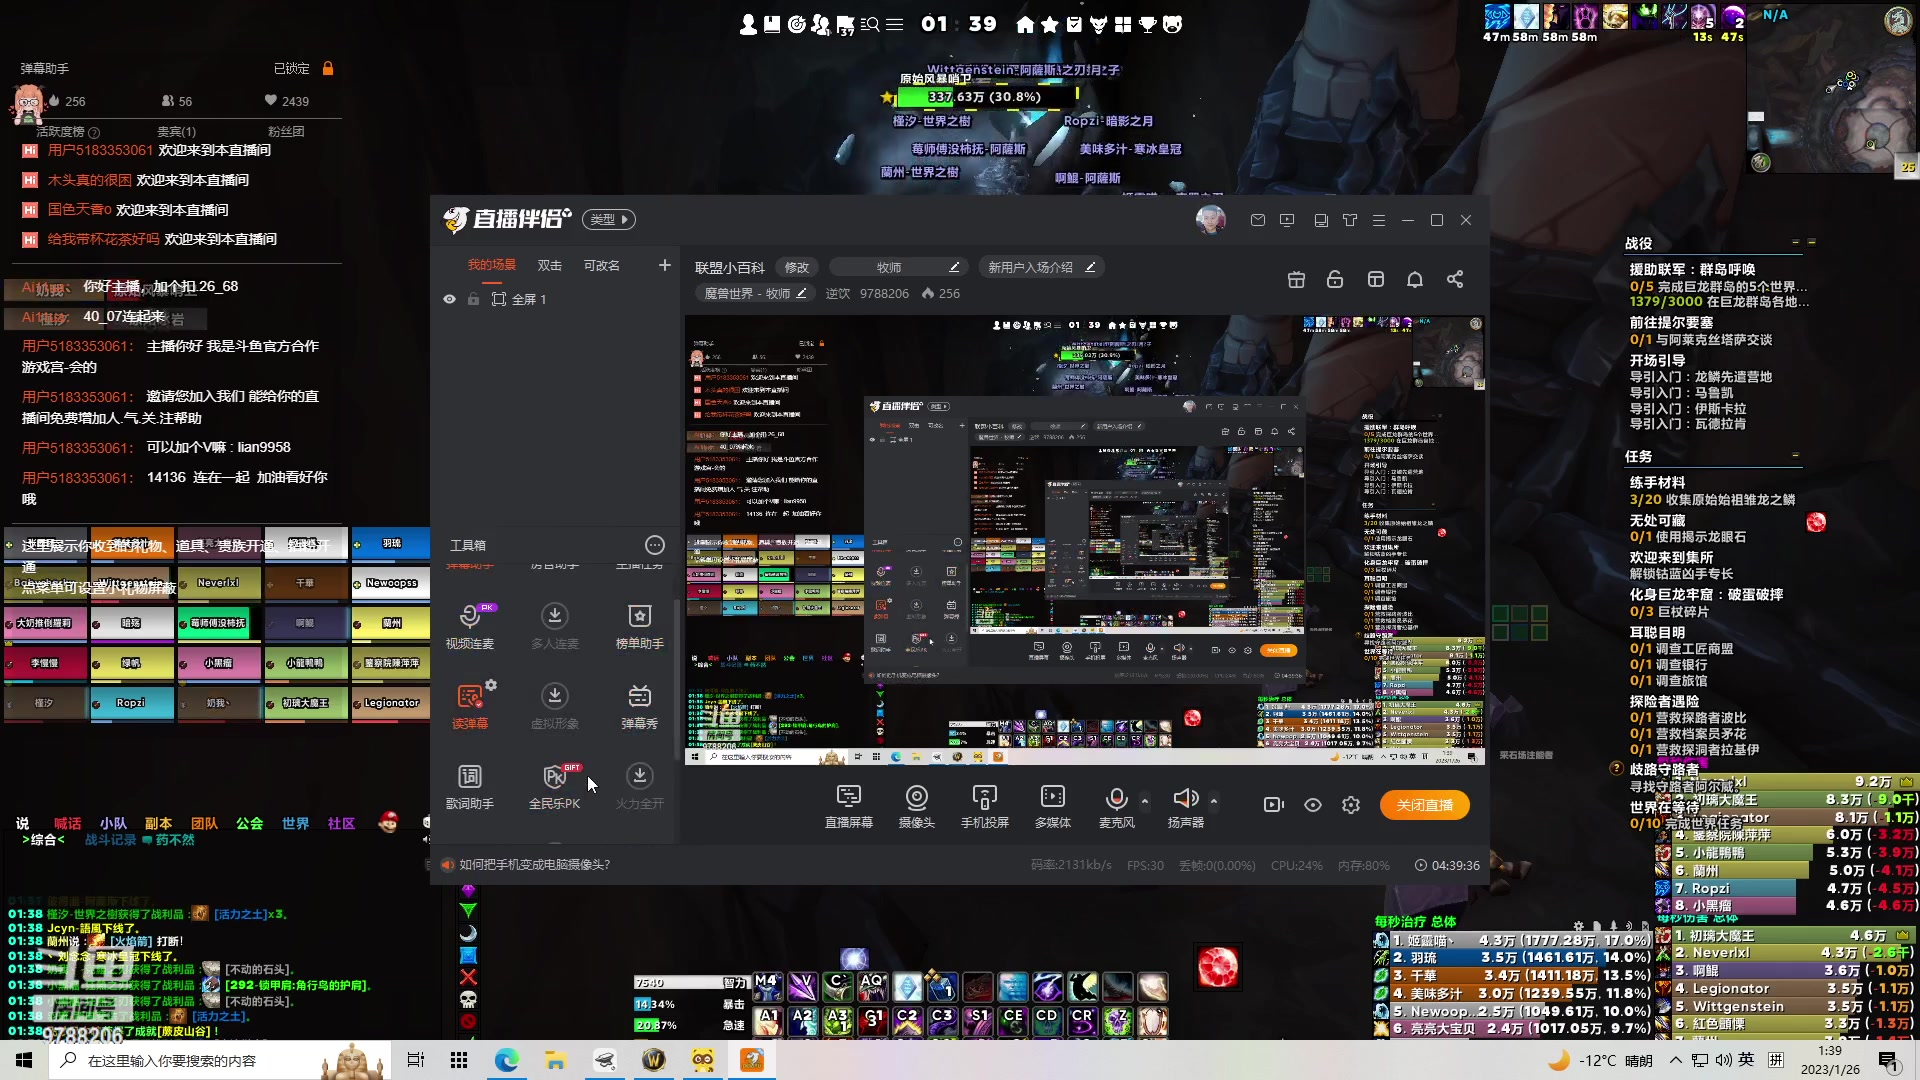Open streaming settings gear icon
Screen dimensions: 1920x1080
click(x=1351, y=805)
